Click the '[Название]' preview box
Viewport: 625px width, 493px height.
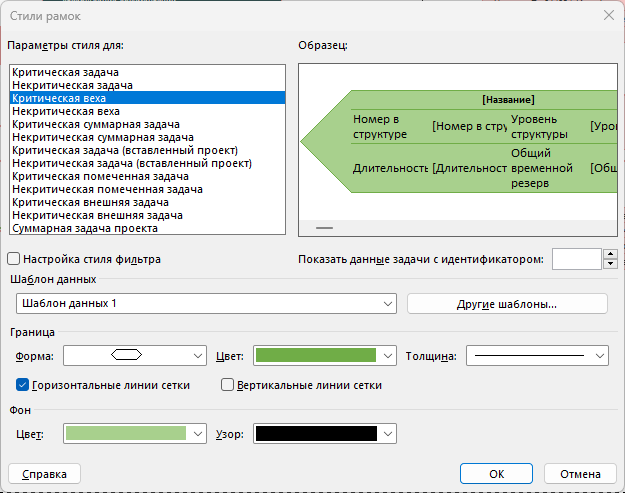[x=508, y=100]
